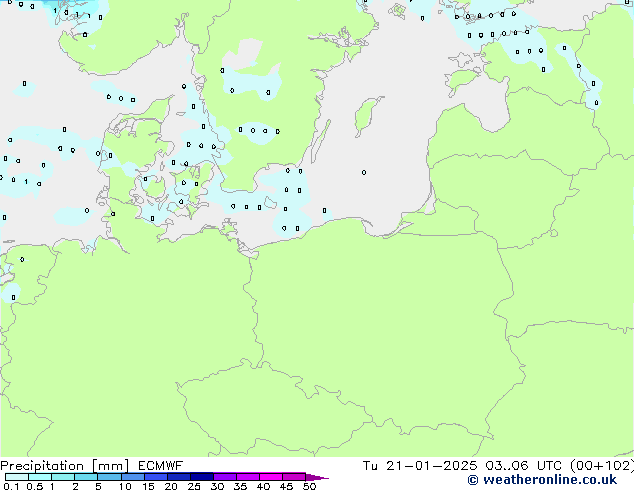The width and height of the screenshot is (634, 490).
Task: Click the '25' legend scale label
Action: [x=194, y=486]
